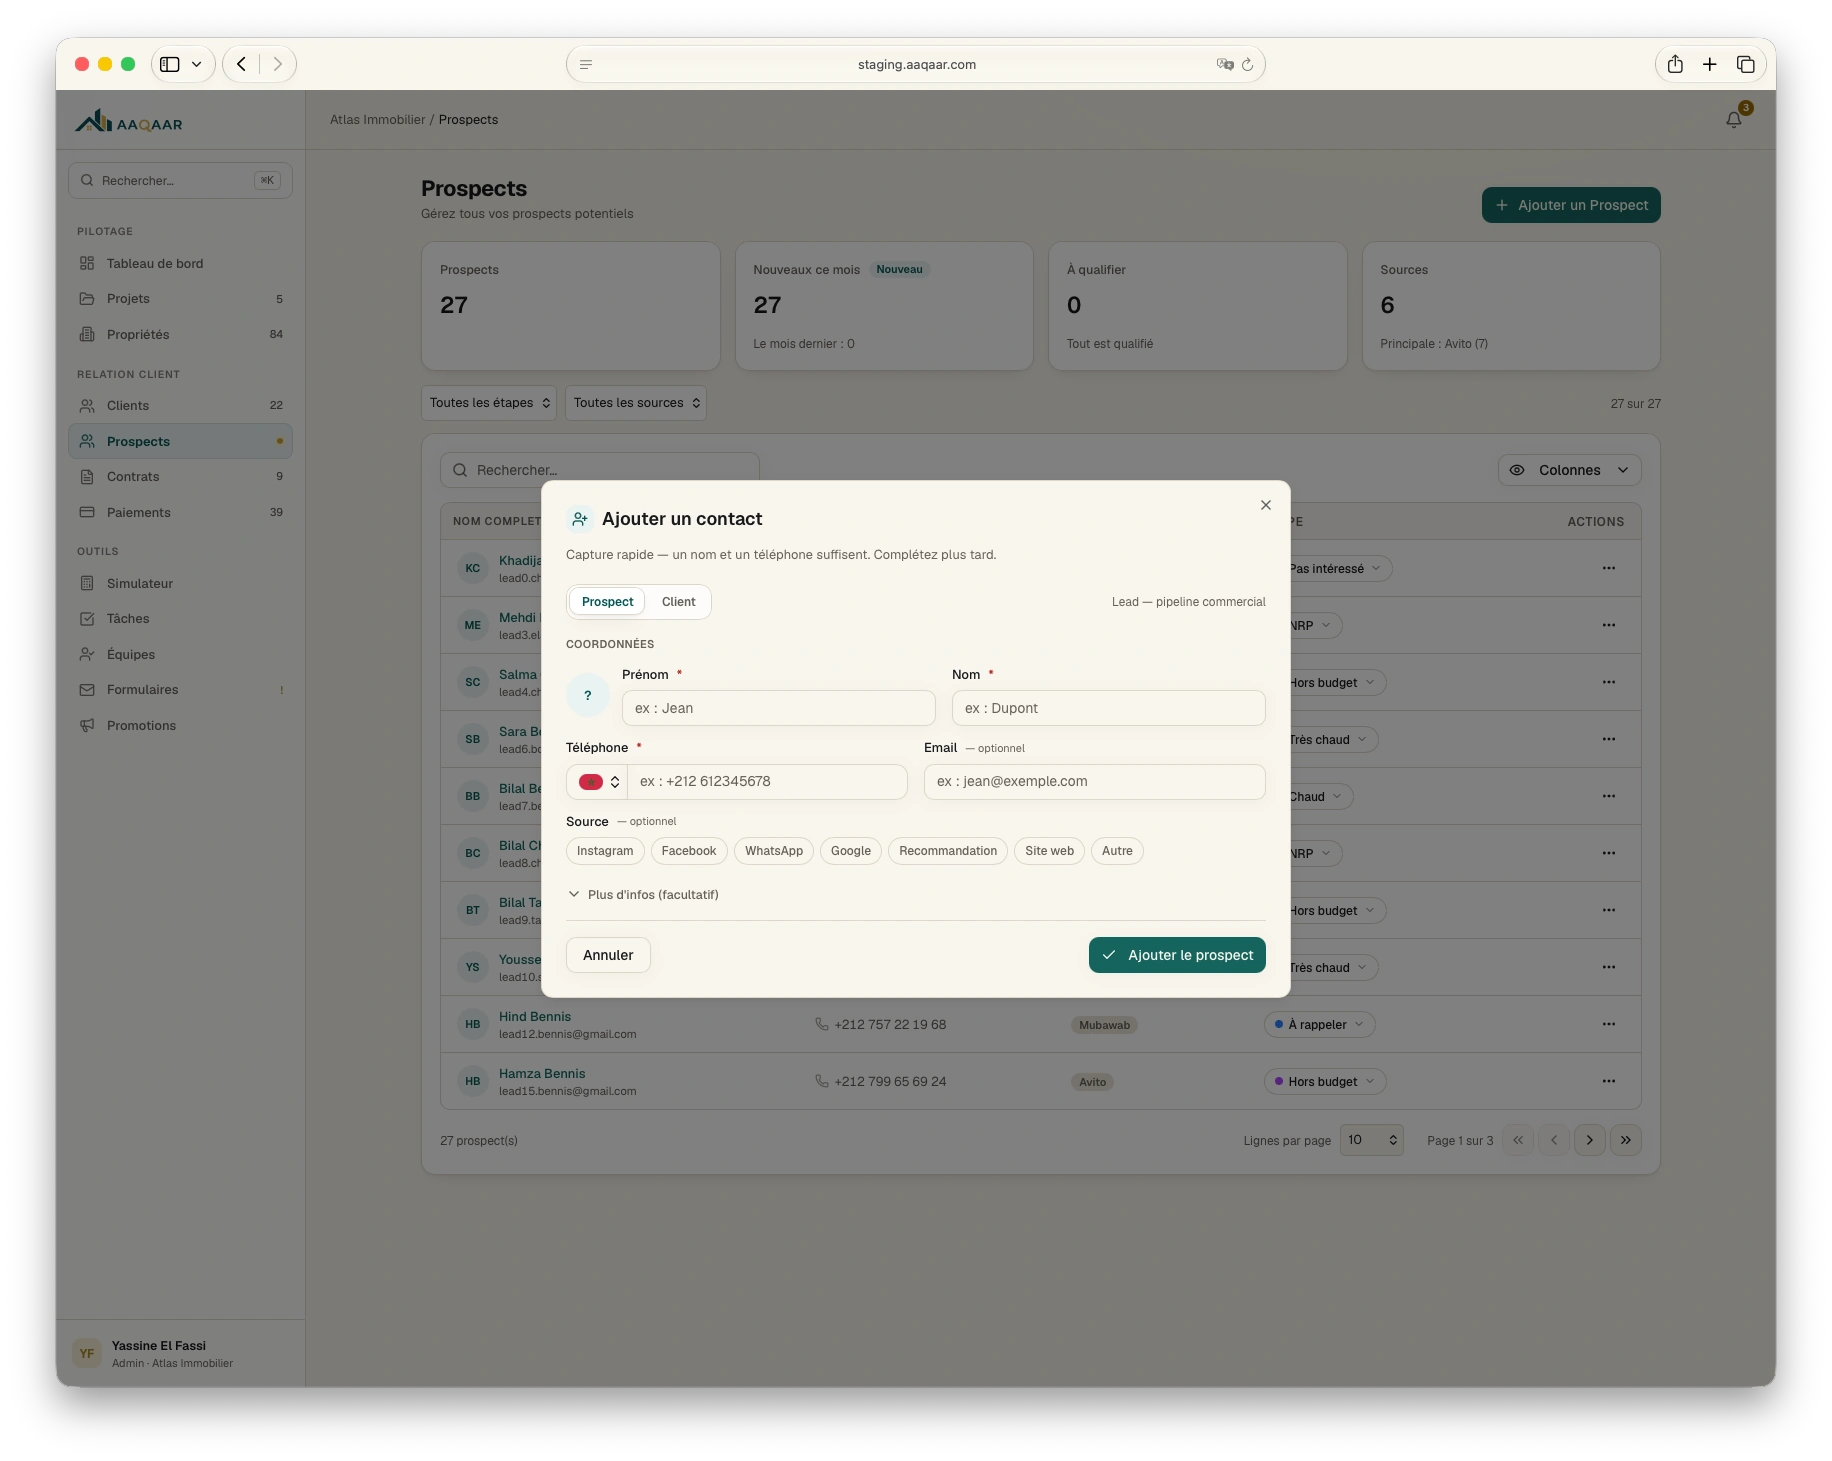Go to next page of prospects
Viewport: 1832px width, 1461px height.
click(x=1590, y=1140)
